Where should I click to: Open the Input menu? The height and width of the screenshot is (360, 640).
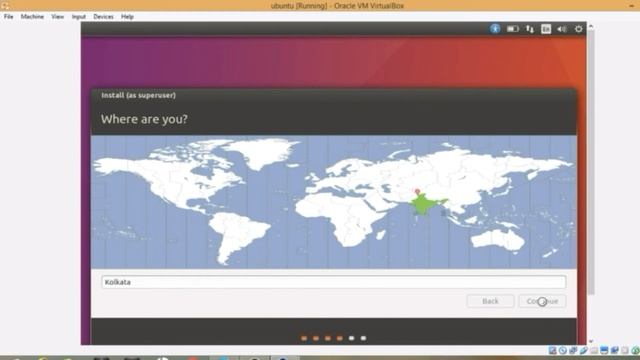[79, 17]
